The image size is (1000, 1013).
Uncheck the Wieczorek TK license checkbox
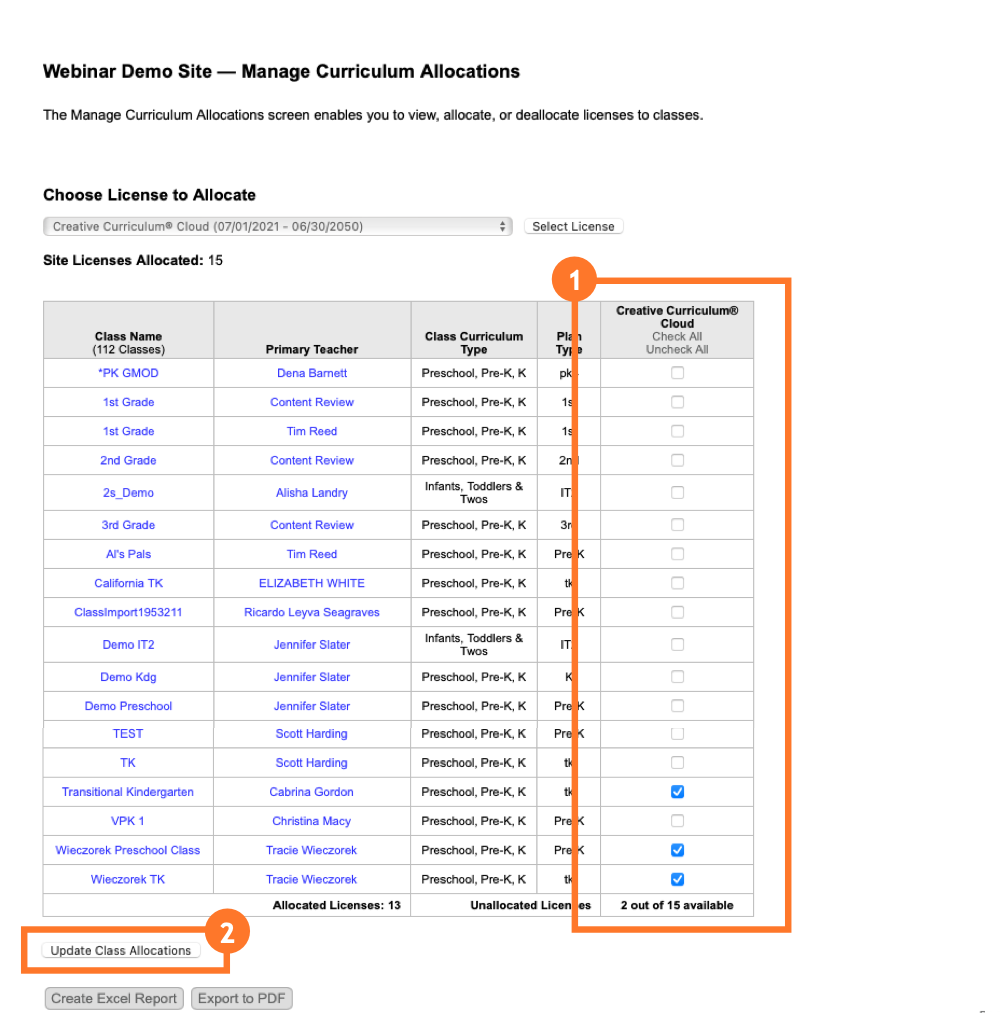tap(677, 879)
